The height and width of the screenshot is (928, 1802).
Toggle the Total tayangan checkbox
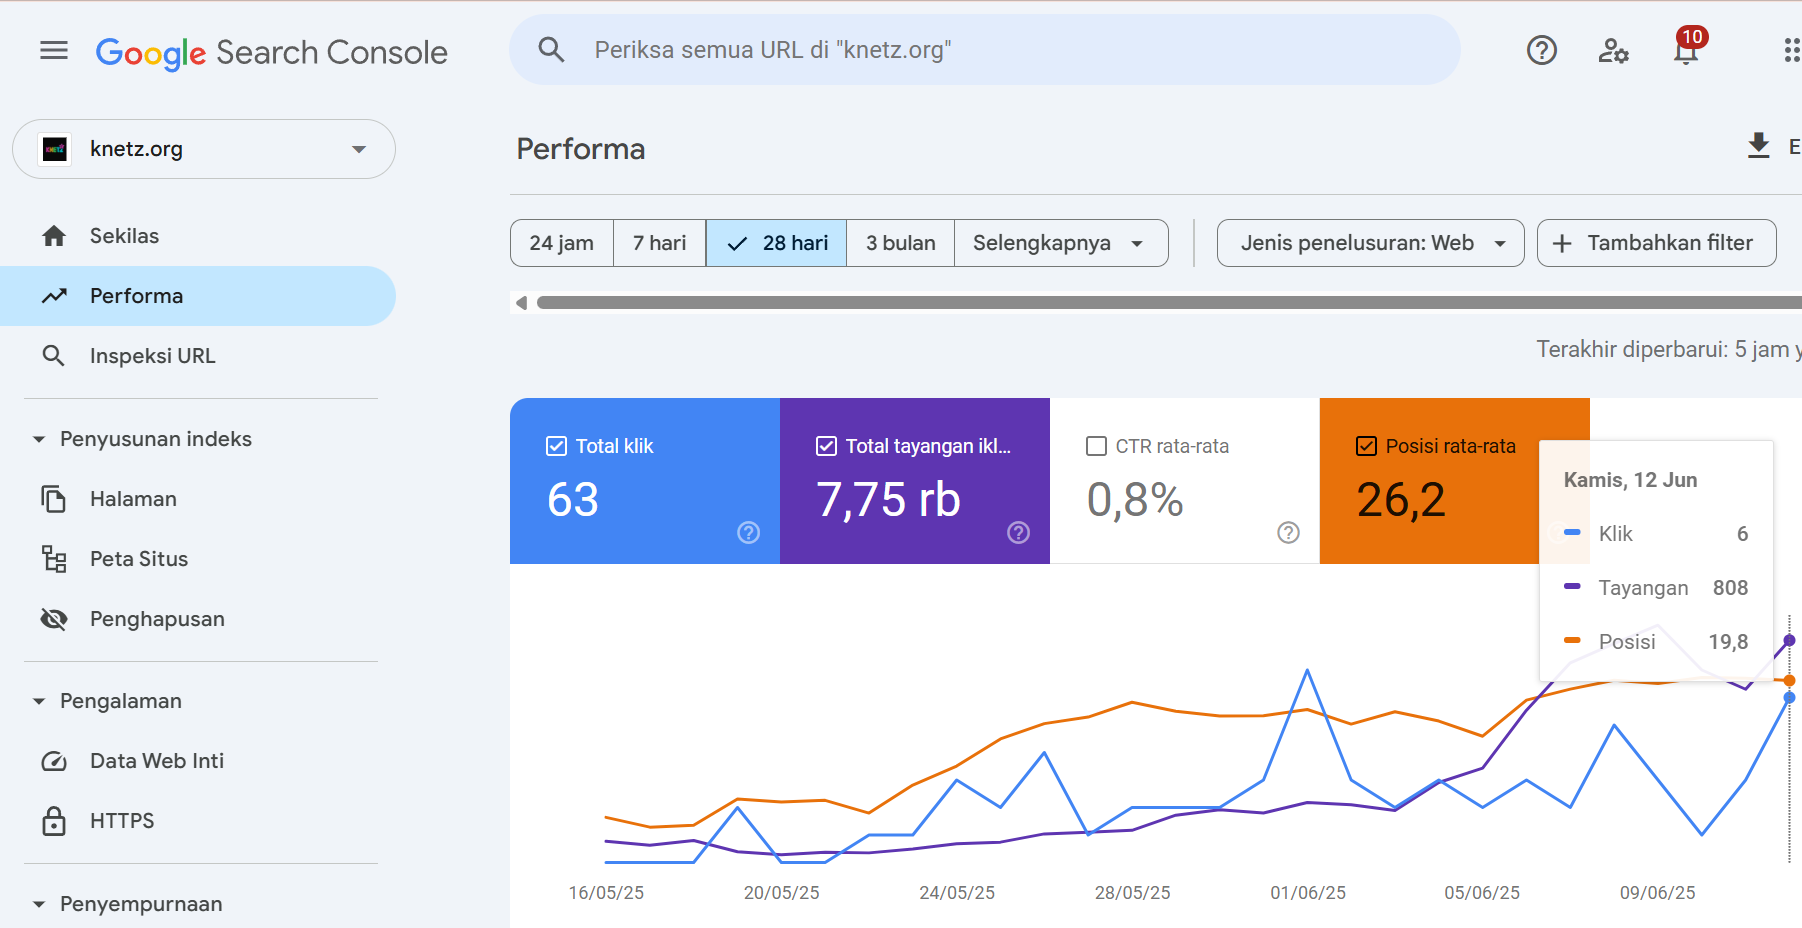826,446
